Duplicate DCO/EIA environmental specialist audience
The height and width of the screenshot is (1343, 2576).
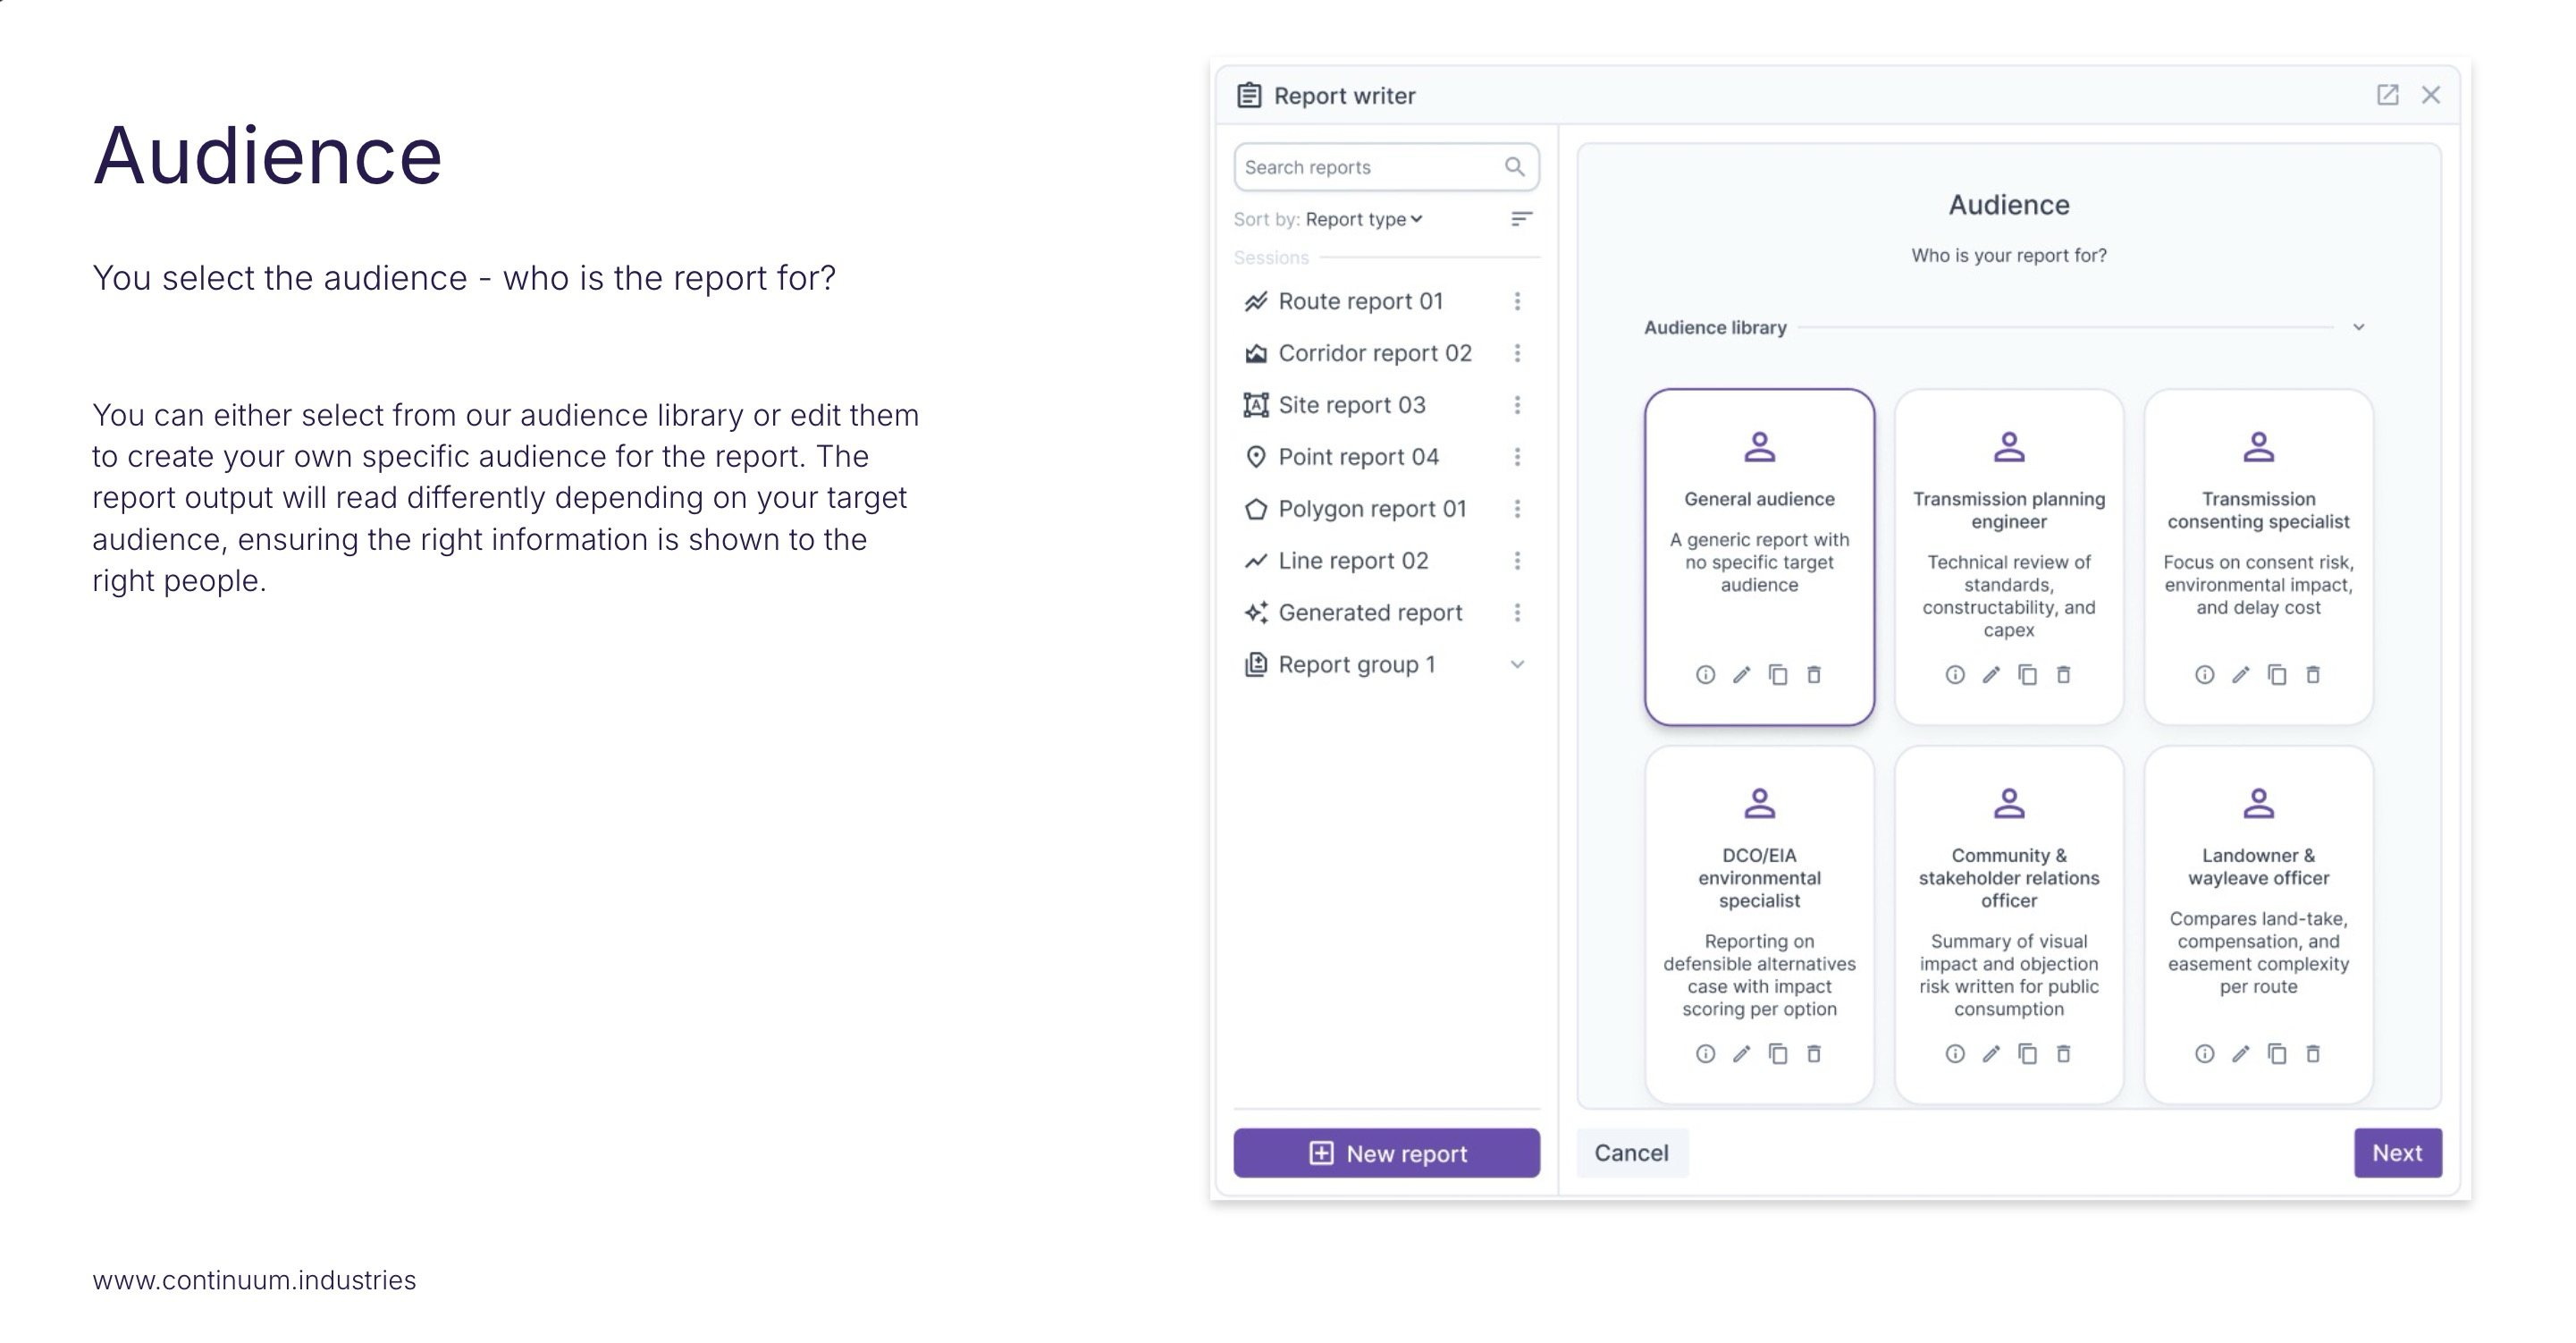1777,1054
